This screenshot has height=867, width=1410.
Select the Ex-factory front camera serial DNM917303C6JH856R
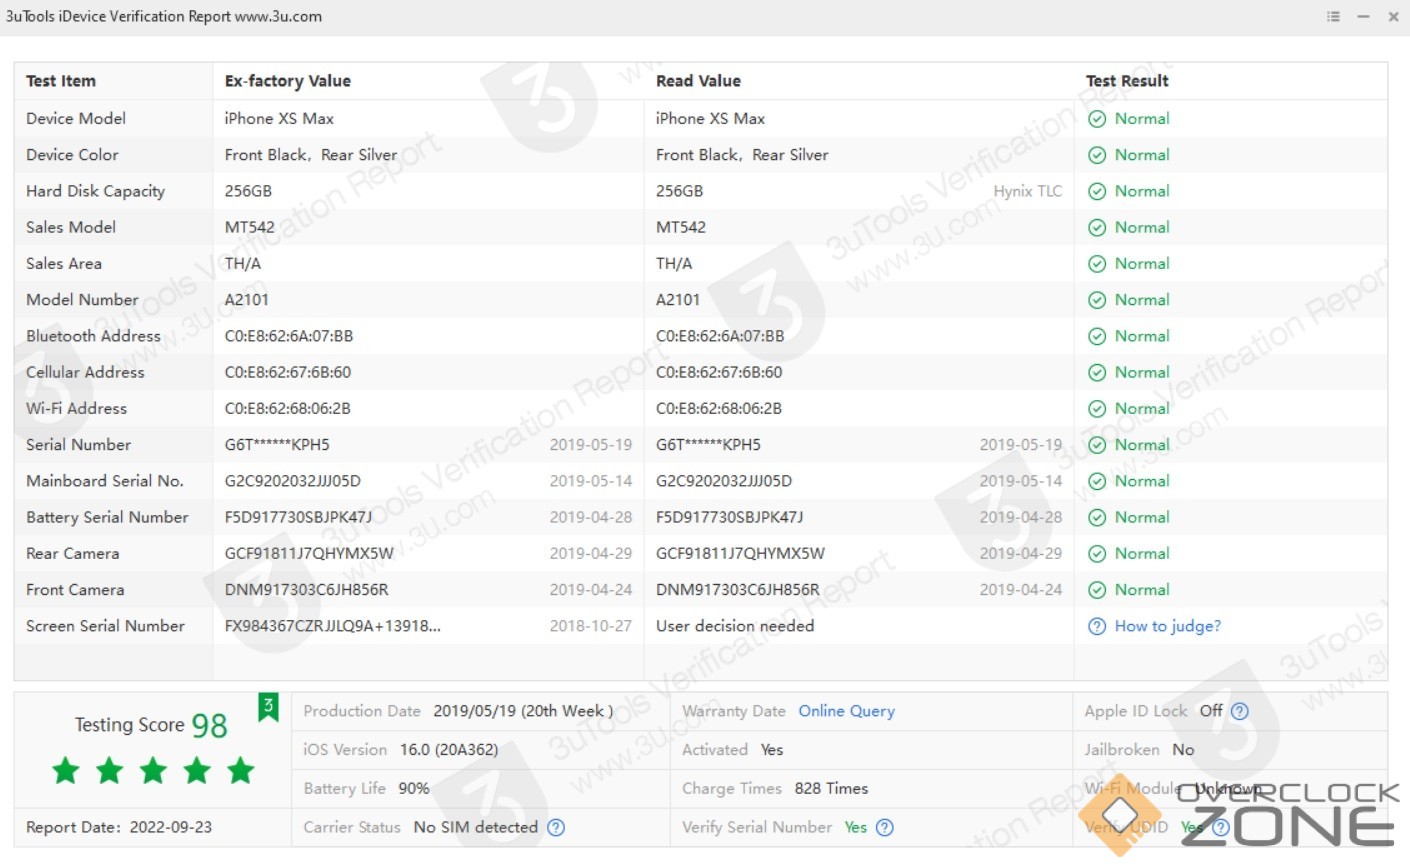pos(307,590)
